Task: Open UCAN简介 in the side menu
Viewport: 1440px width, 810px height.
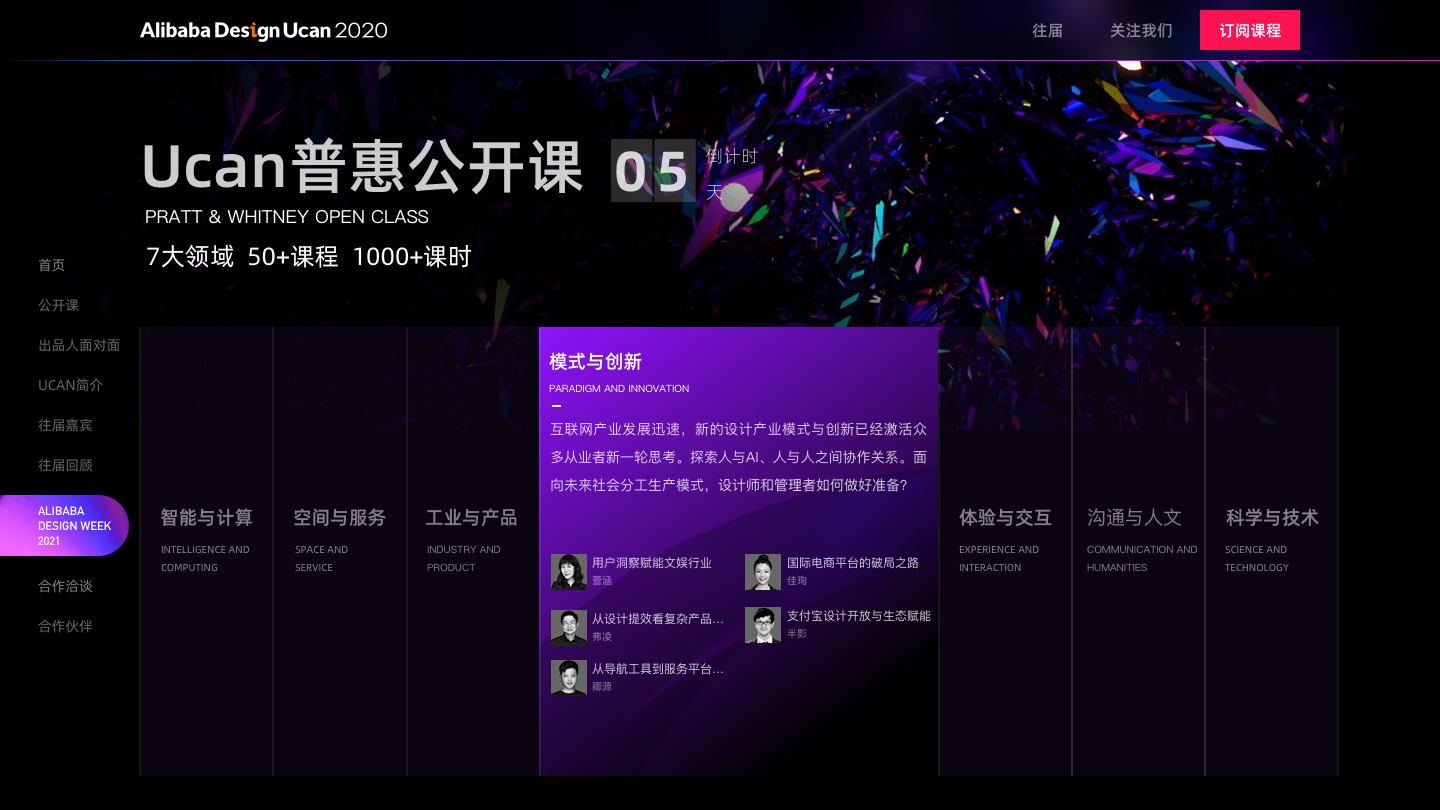Action: point(71,385)
